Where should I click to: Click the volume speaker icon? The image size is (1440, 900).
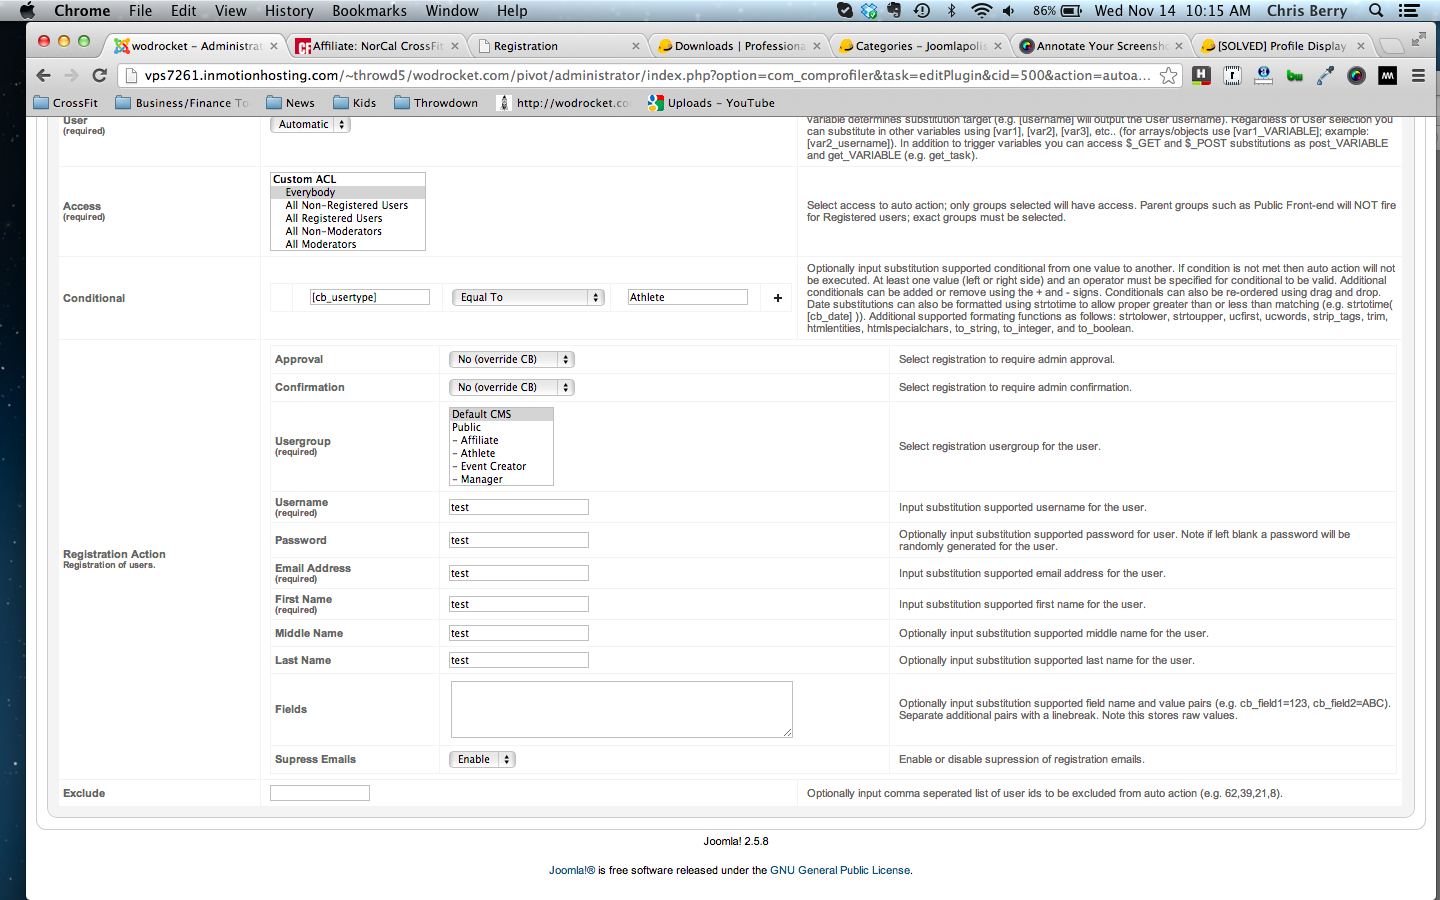(x=1009, y=10)
